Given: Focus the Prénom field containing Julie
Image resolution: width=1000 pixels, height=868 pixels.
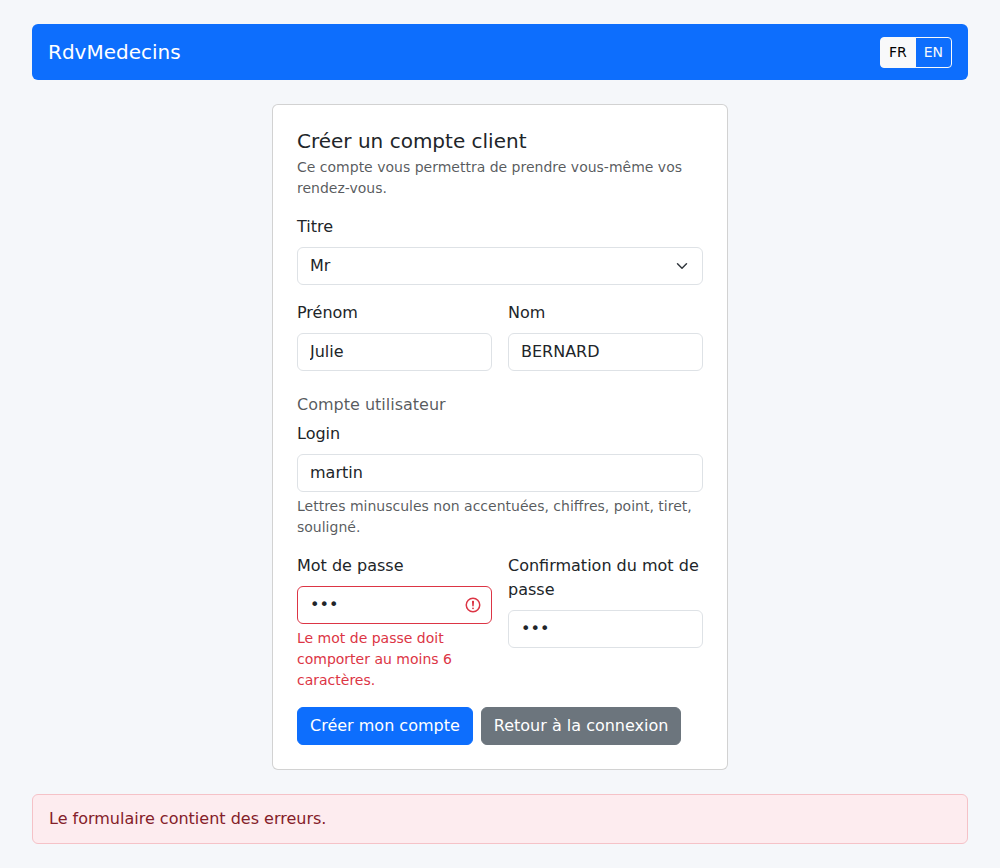Looking at the screenshot, I should tap(394, 352).
